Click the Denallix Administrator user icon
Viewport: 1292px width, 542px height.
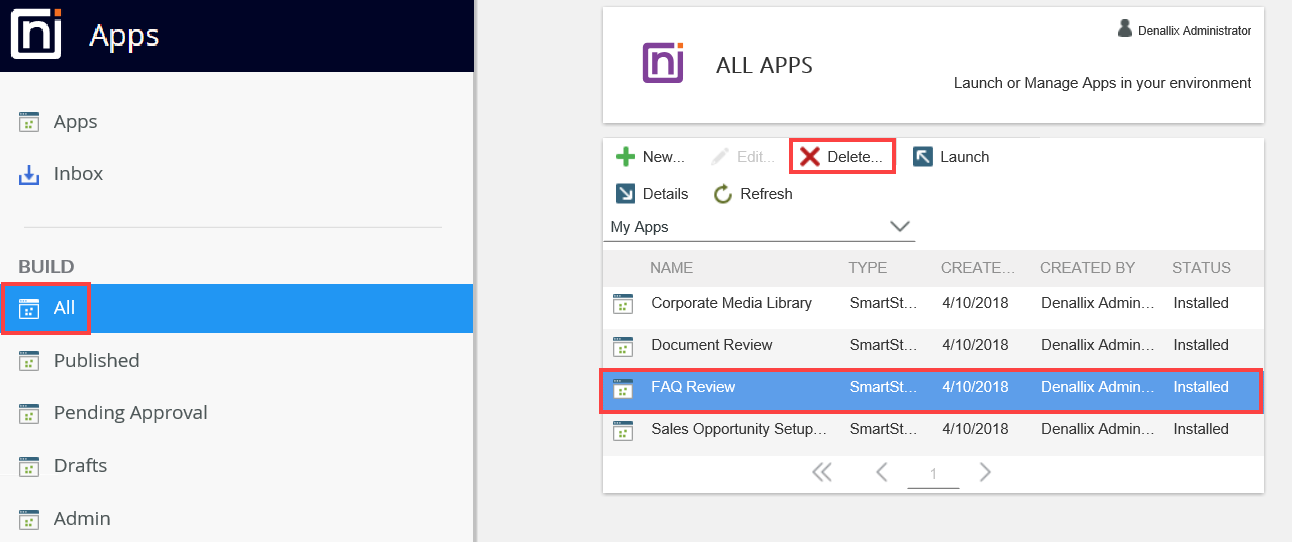pos(1125,29)
